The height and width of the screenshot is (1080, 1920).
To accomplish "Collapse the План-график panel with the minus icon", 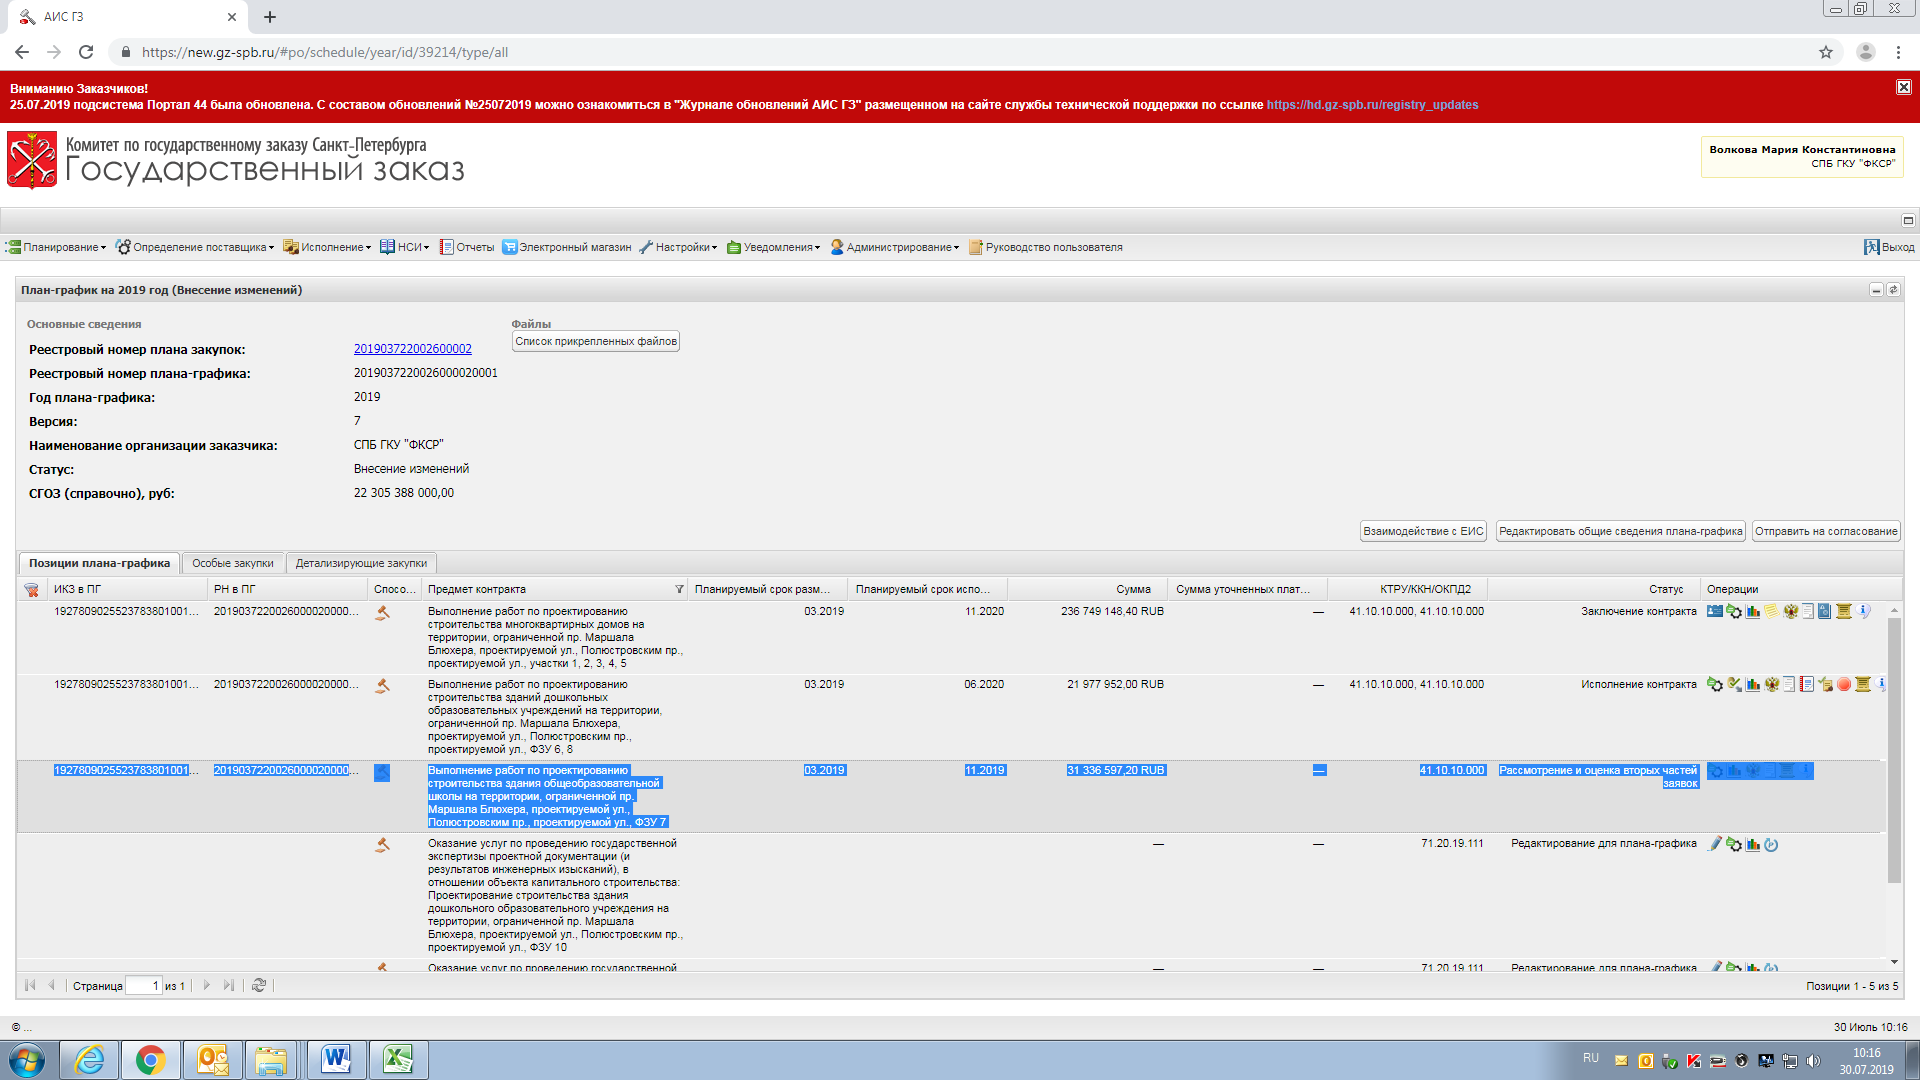I will [x=1876, y=290].
